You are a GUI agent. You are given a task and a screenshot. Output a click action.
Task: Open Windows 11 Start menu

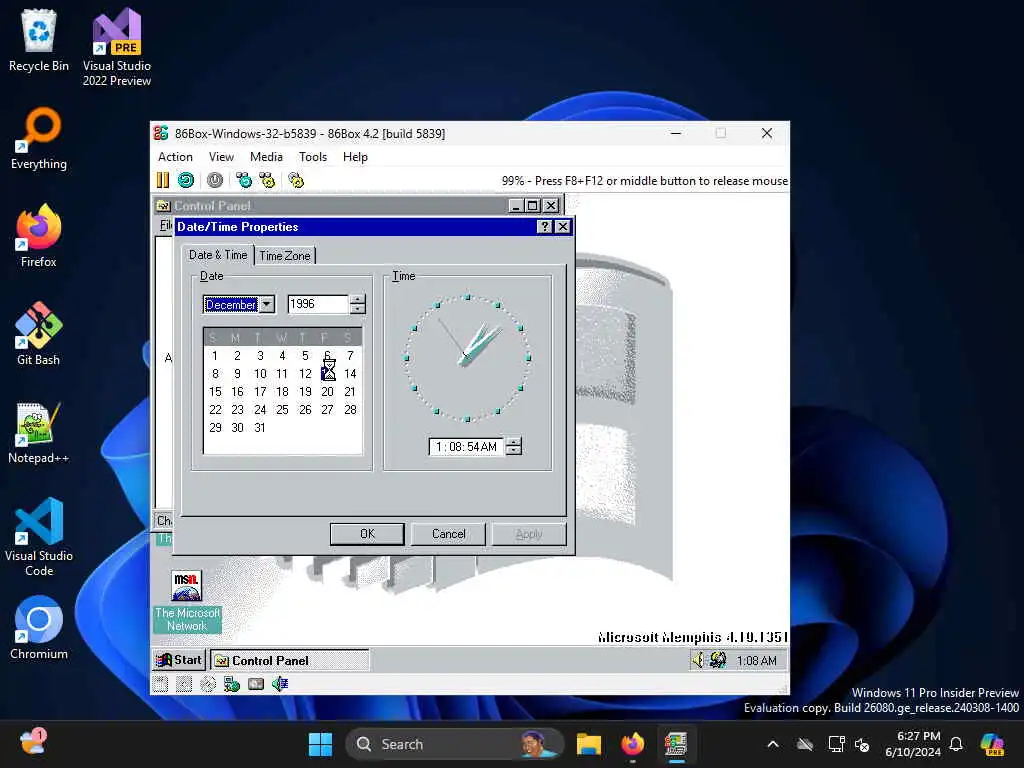(320, 744)
